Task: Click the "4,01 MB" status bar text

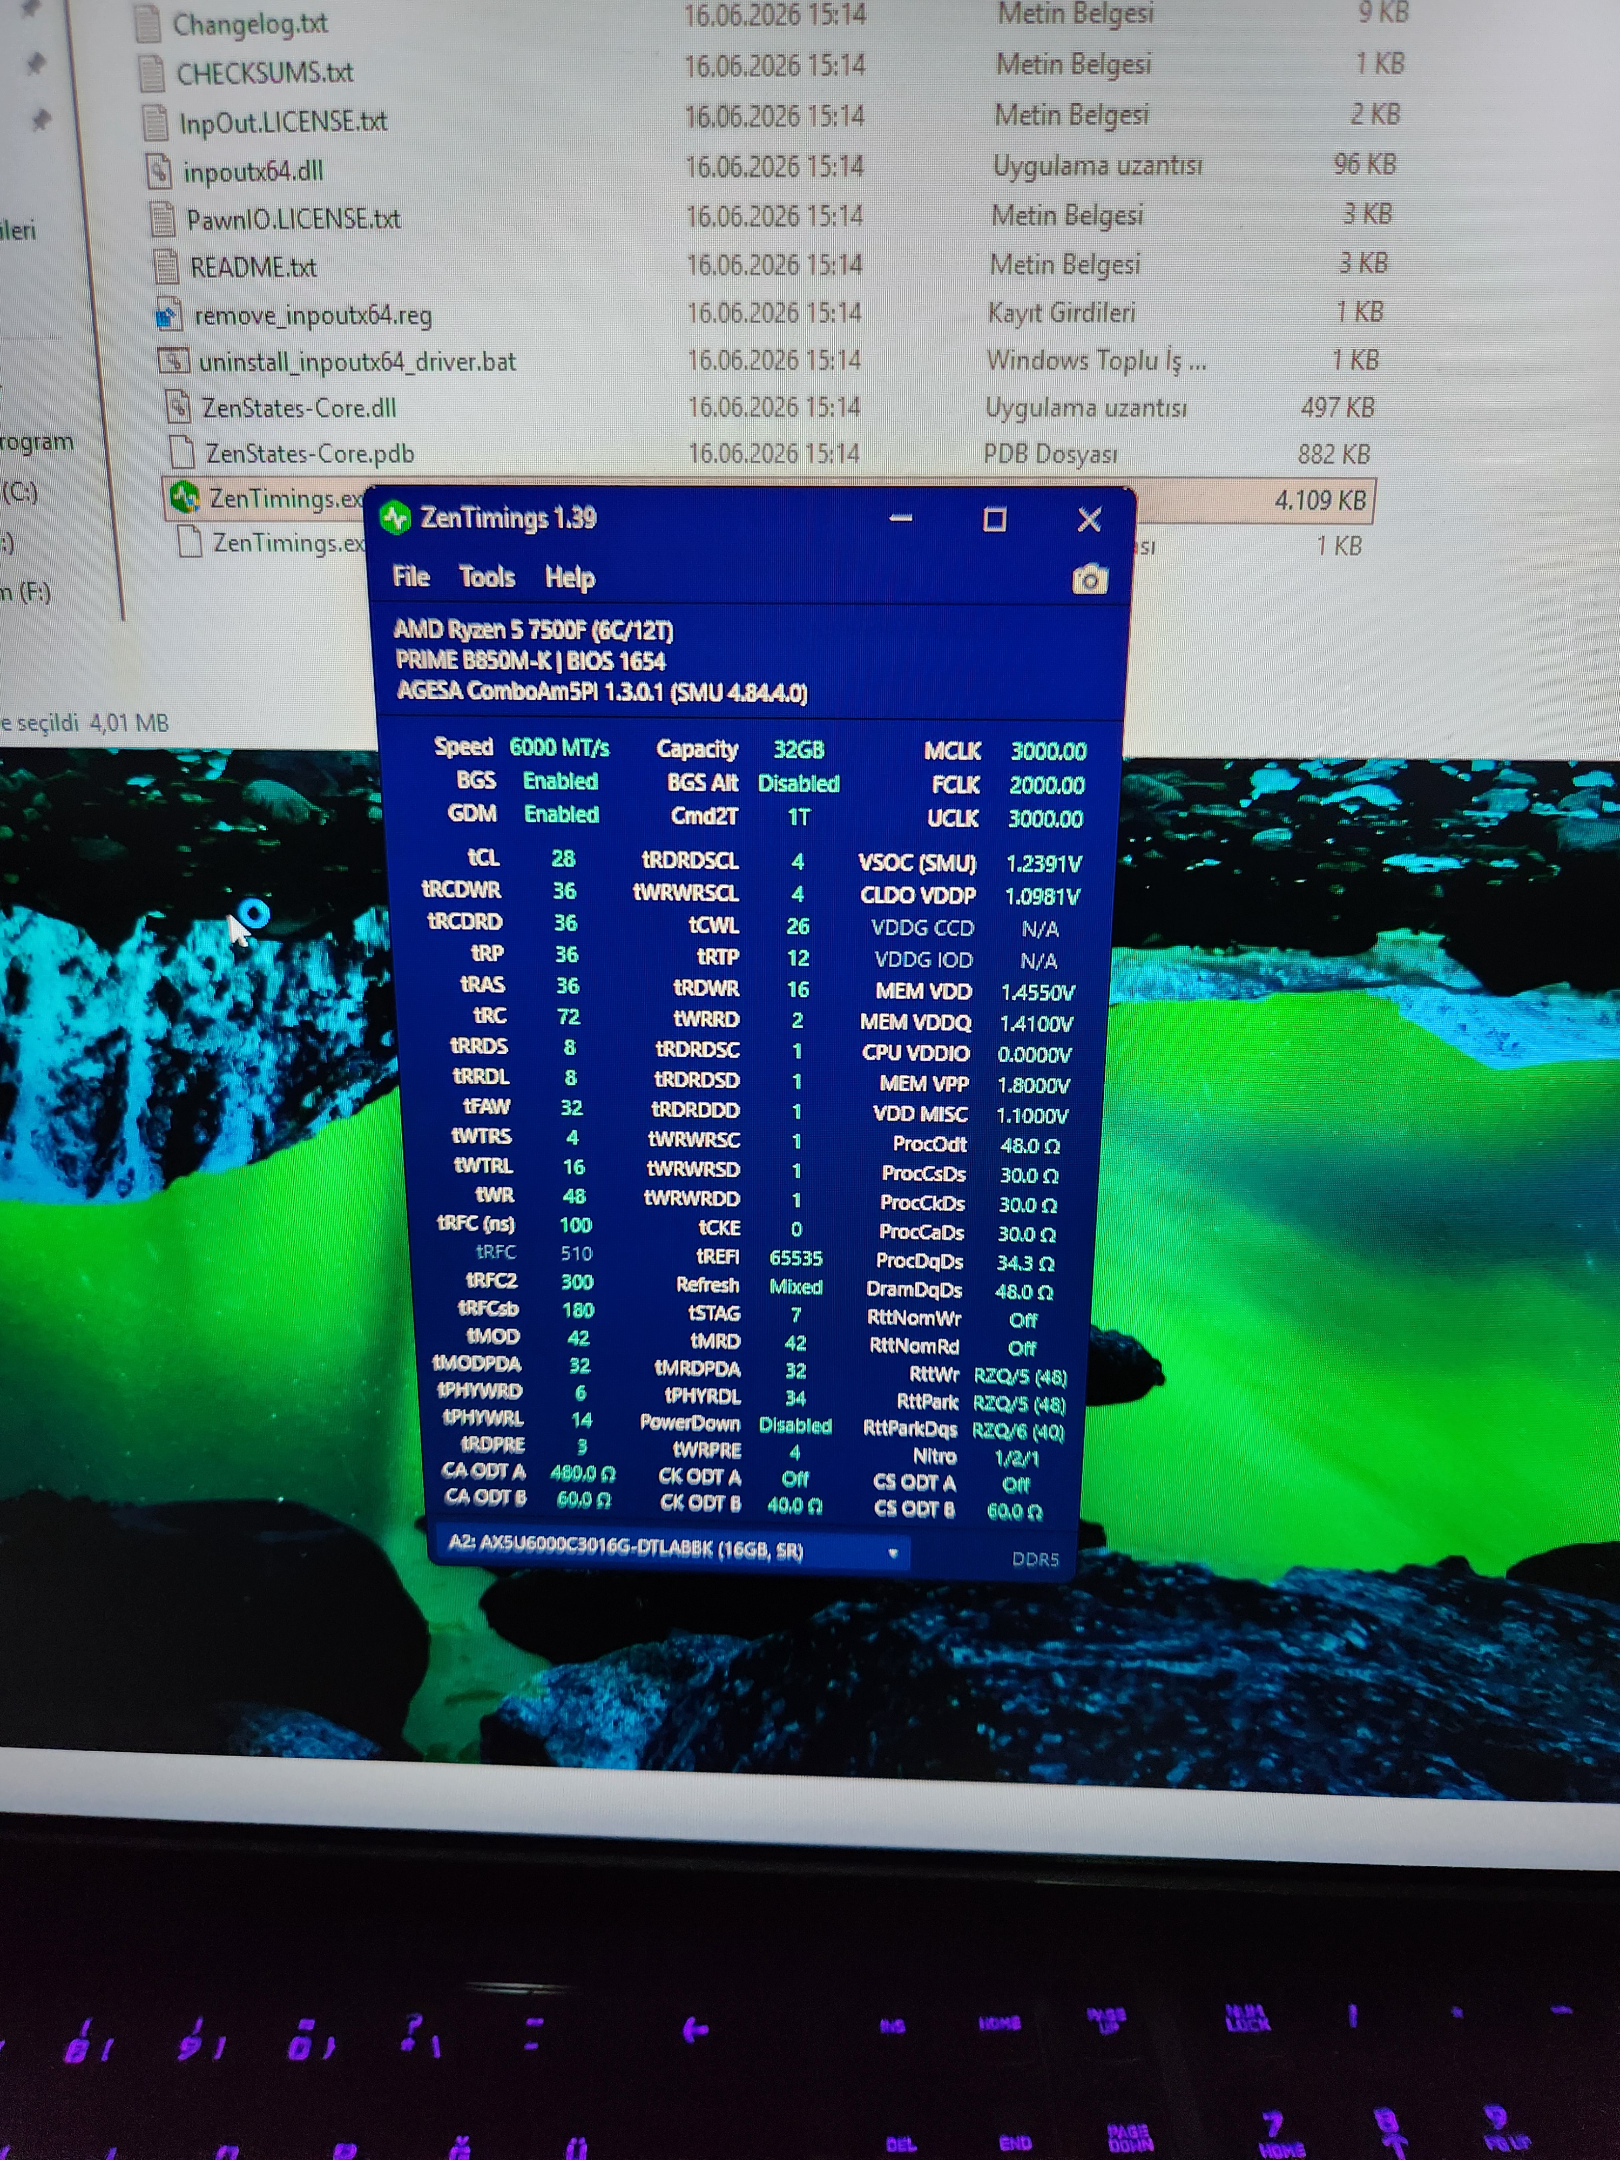Action: pyautogui.click(x=129, y=722)
